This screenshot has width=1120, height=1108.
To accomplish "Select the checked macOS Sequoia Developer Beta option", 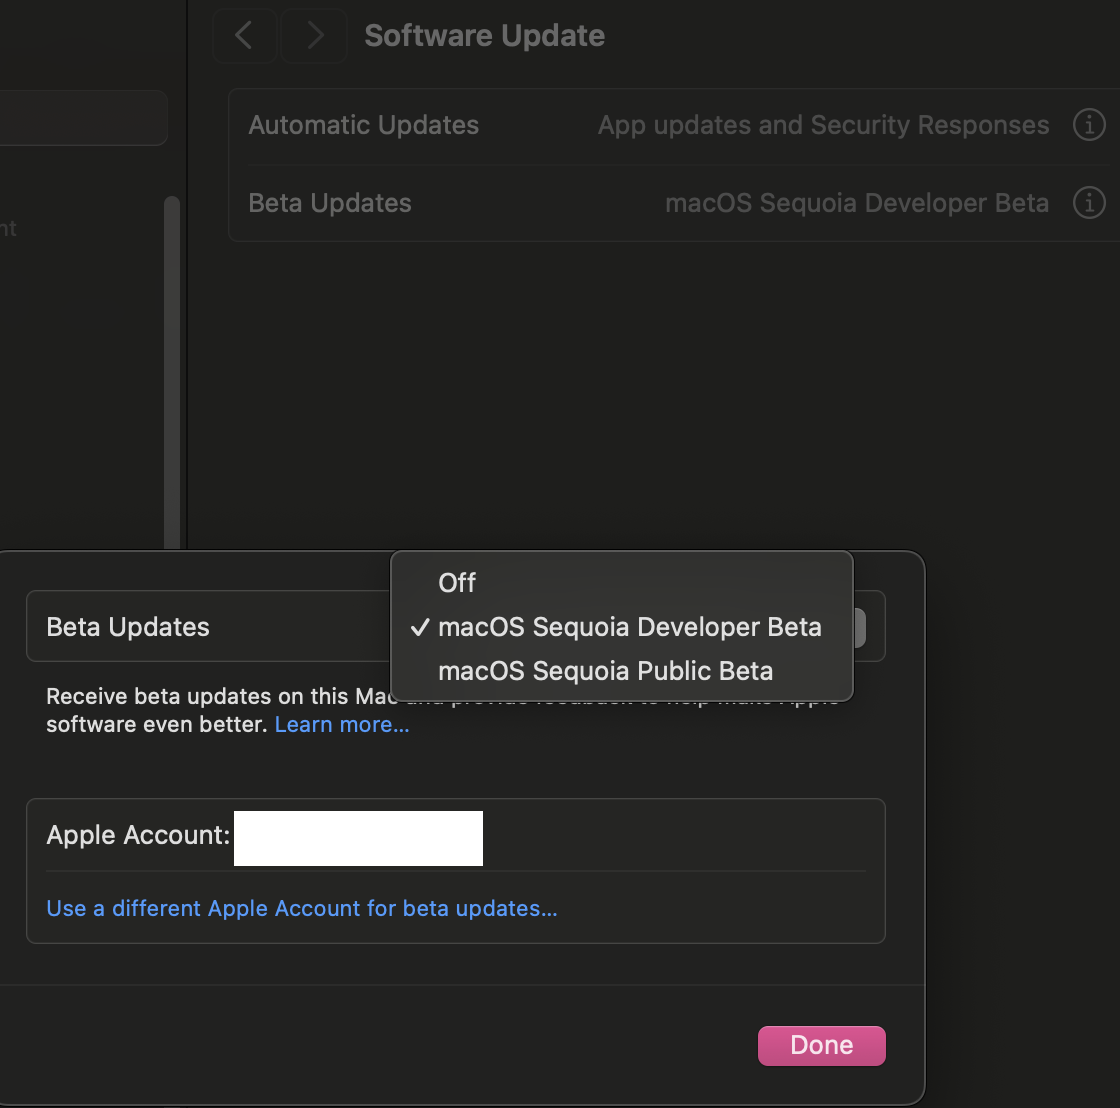I will (629, 627).
